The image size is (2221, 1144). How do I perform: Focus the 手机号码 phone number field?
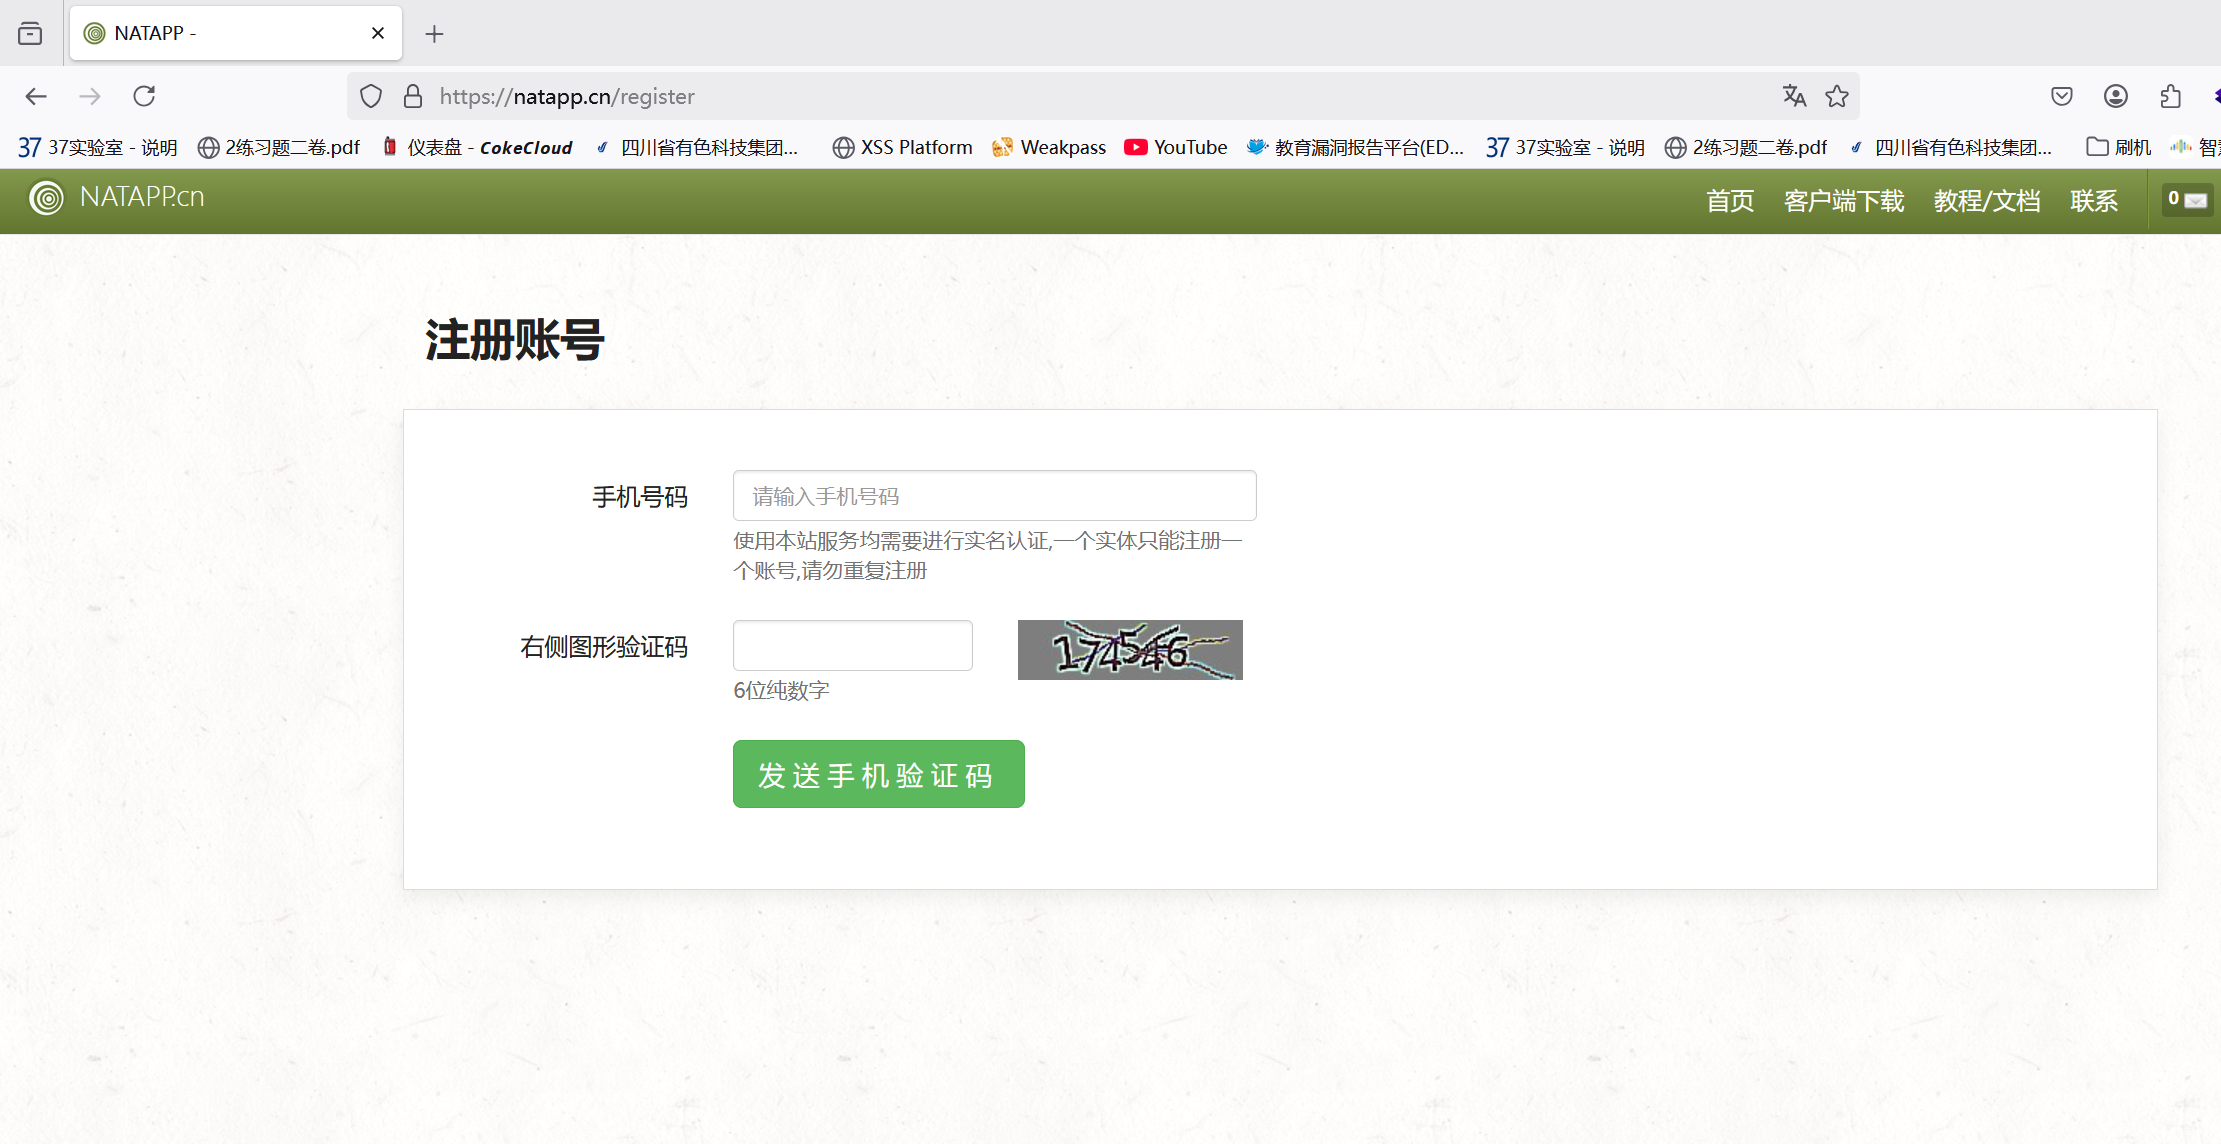tap(994, 496)
